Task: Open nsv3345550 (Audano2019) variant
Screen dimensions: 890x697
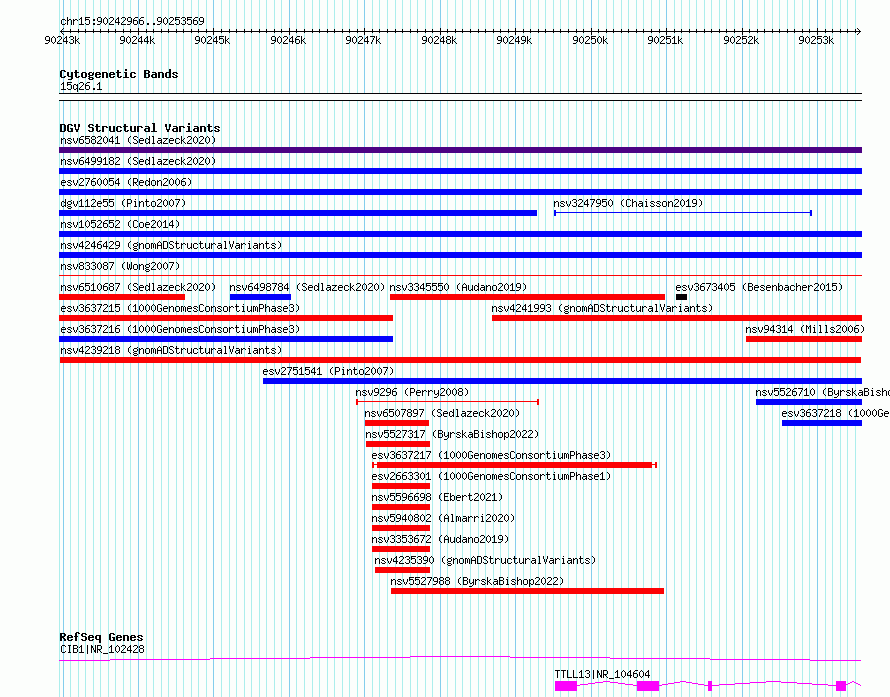Action: [x=458, y=287]
